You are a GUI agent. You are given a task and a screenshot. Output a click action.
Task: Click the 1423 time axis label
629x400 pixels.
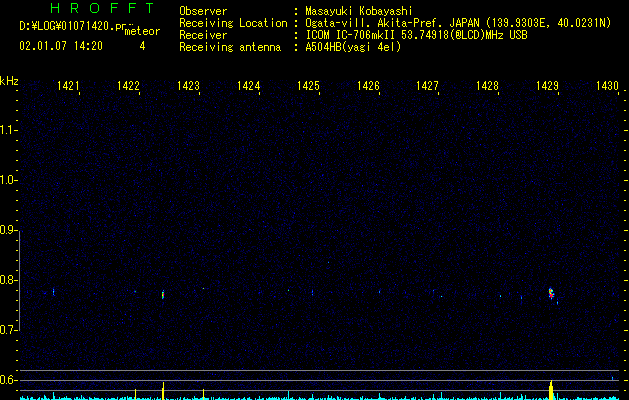[x=188, y=86]
